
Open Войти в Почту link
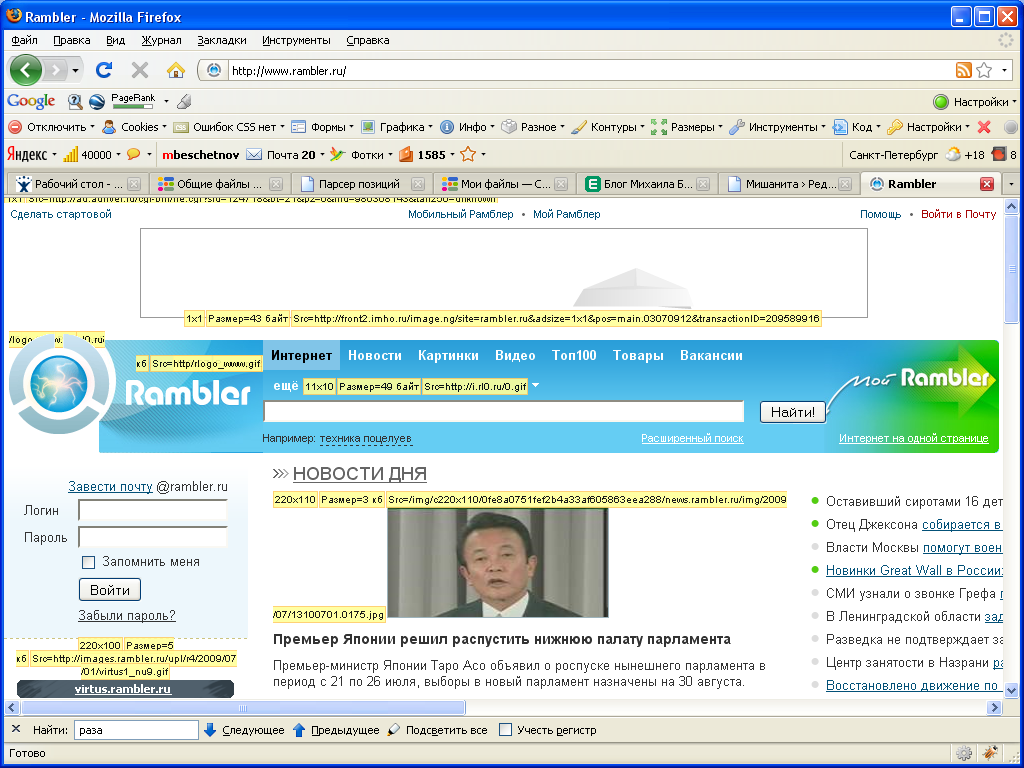[x=958, y=214]
